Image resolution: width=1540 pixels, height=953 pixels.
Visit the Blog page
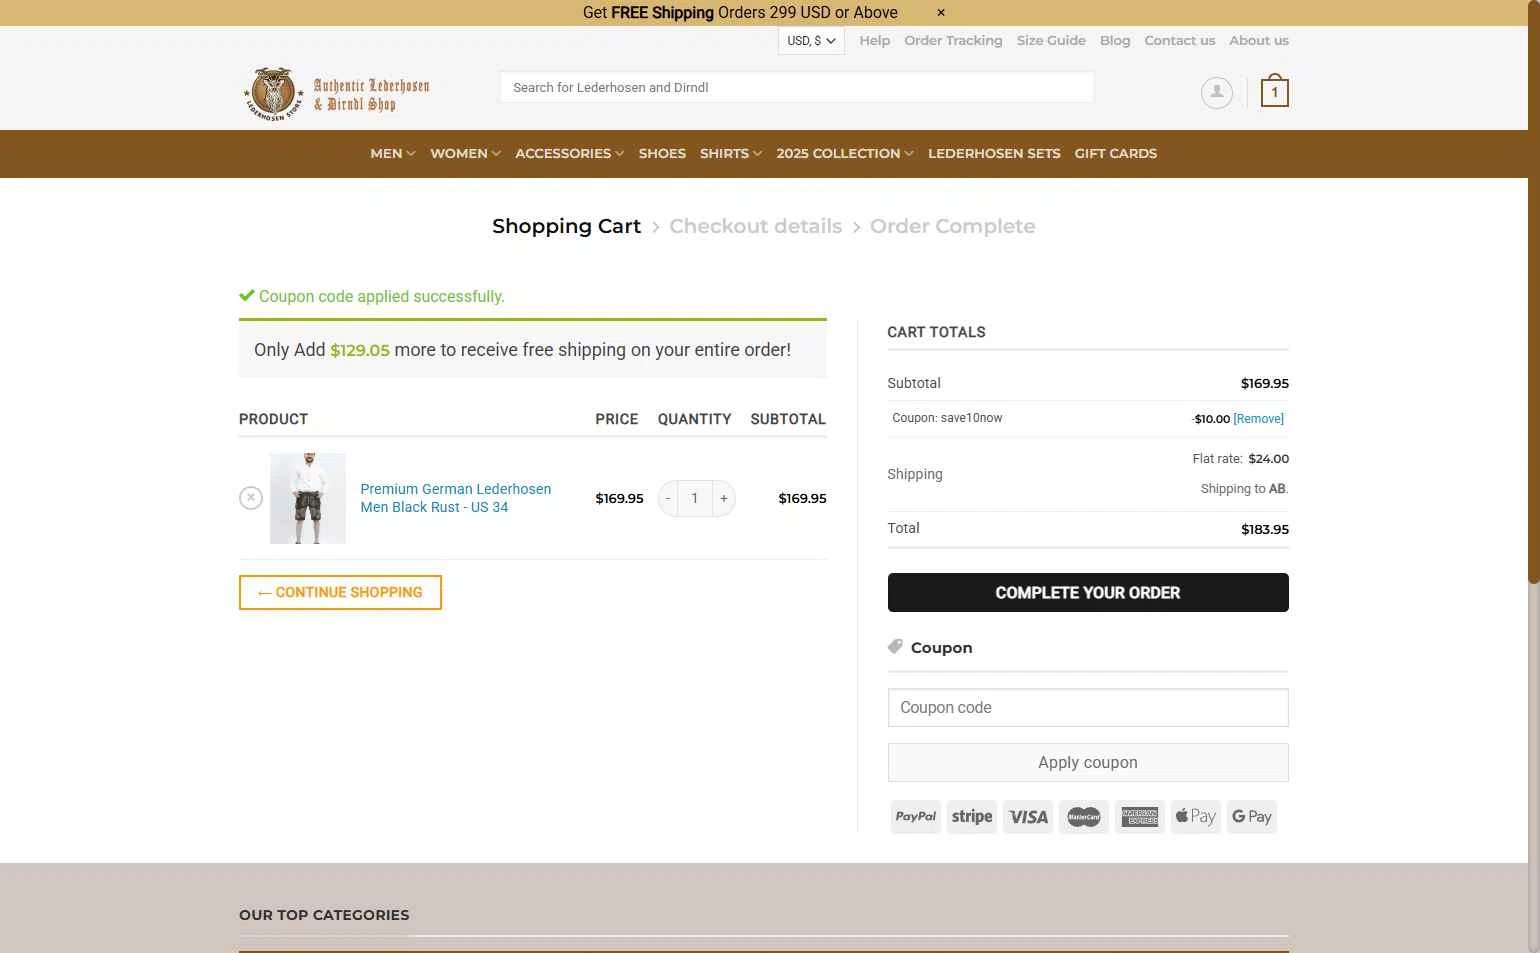[x=1115, y=41]
